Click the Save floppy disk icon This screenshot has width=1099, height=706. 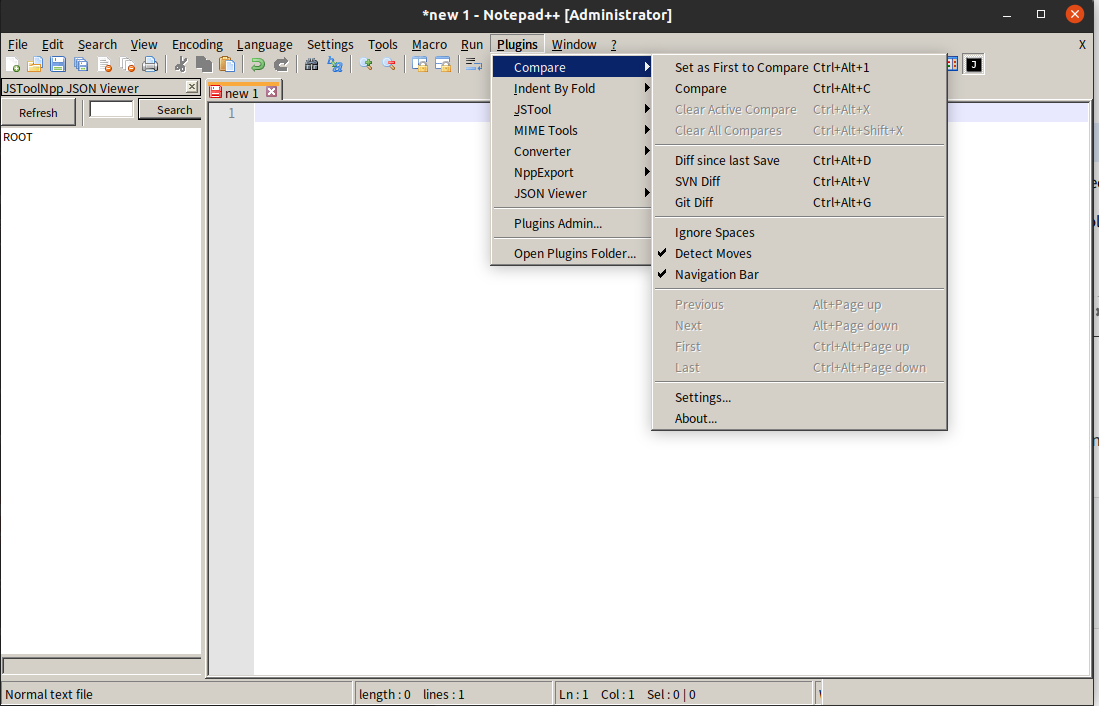pyautogui.click(x=58, y=65)
